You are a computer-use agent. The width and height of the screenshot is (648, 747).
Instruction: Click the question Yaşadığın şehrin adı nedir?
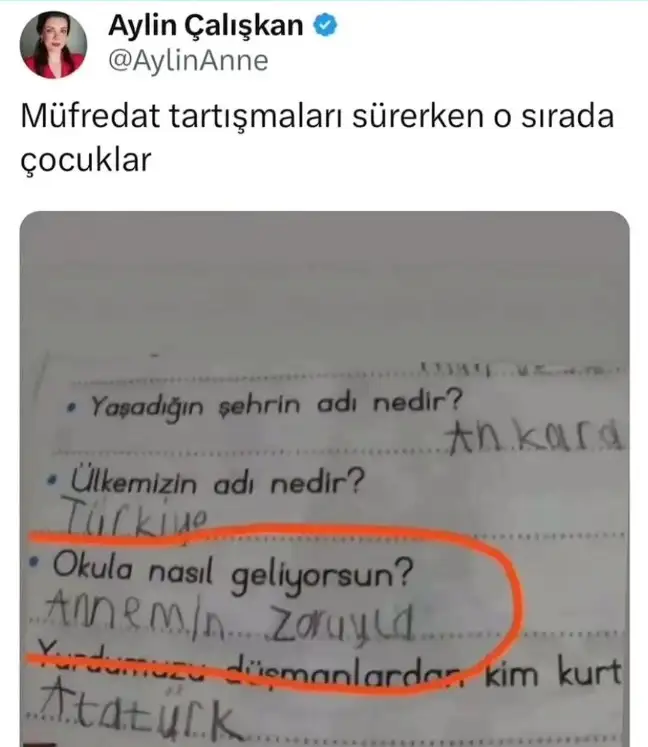pyautogui.click(x=276, y=406)
